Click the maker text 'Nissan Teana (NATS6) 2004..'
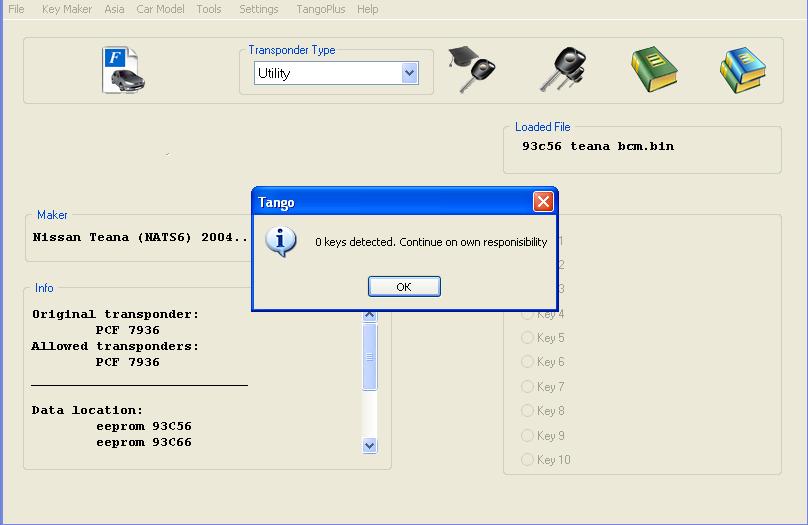This screenshot has height=525, width=808. tap(140, 238)
